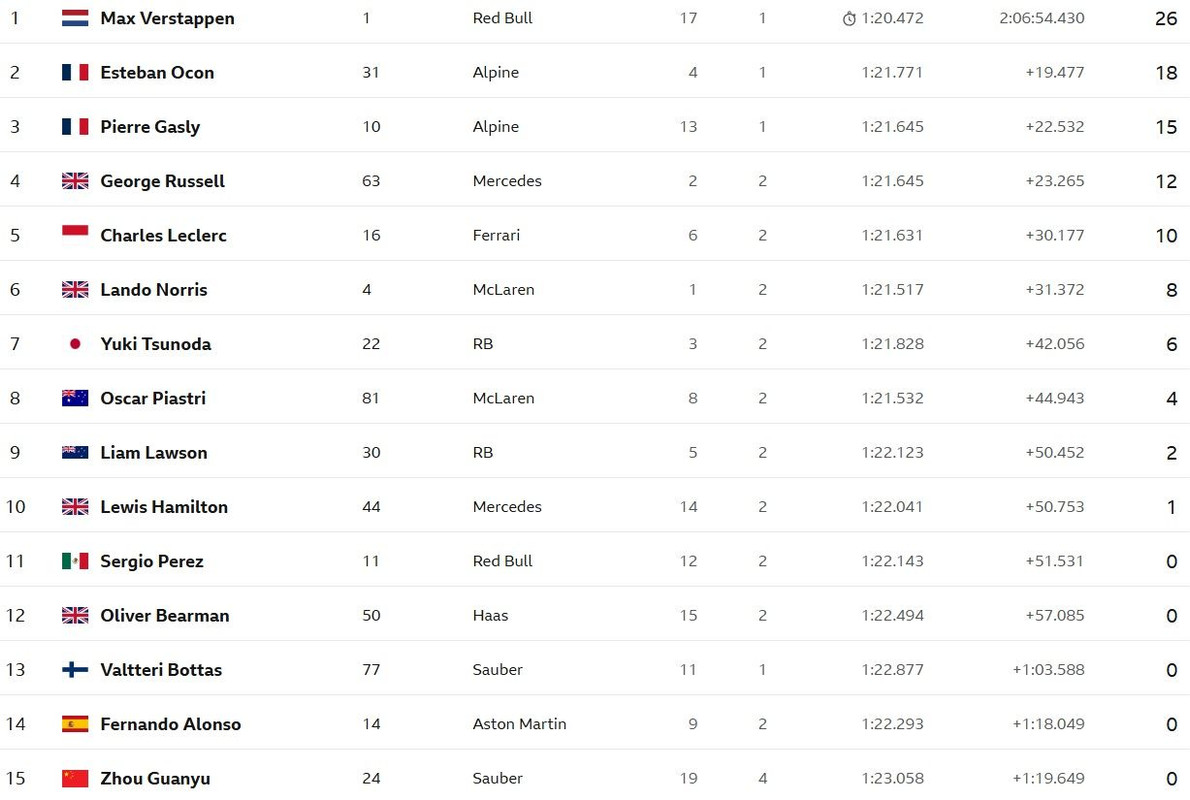
Task: Click the Haas team name for Oliver Bearman
Action: tap(490, 616)
